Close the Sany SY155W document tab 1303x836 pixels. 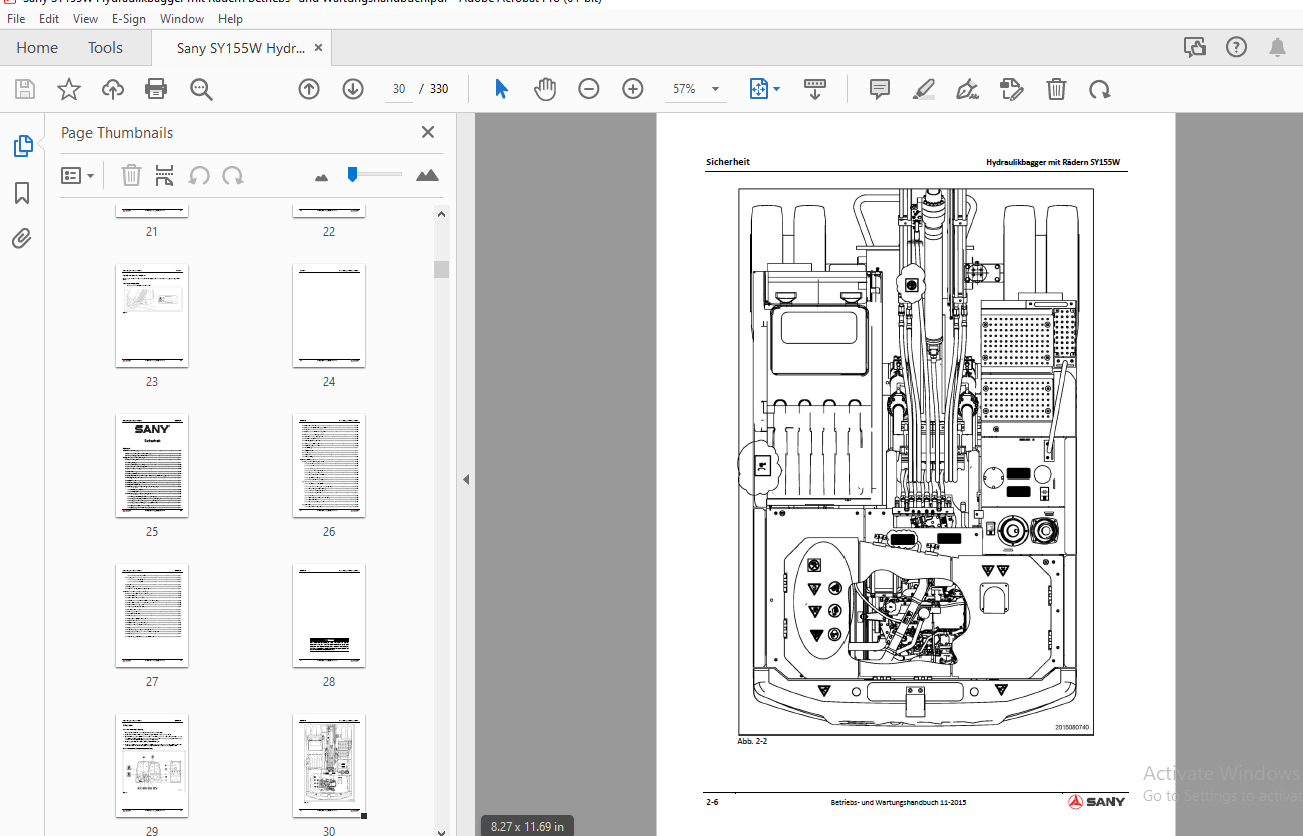pyautogui.click(x=319, y=47)
